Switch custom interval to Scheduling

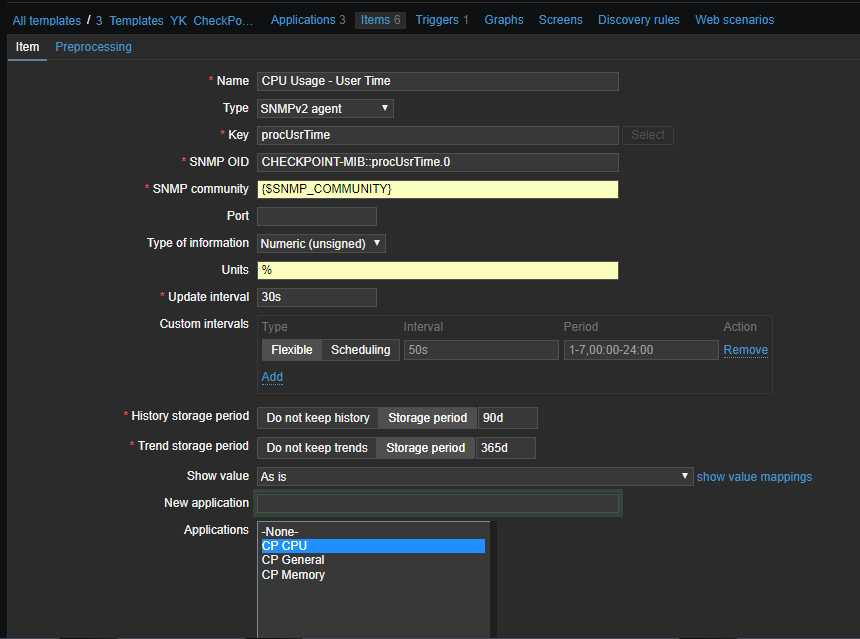click(x=360, y=350)
